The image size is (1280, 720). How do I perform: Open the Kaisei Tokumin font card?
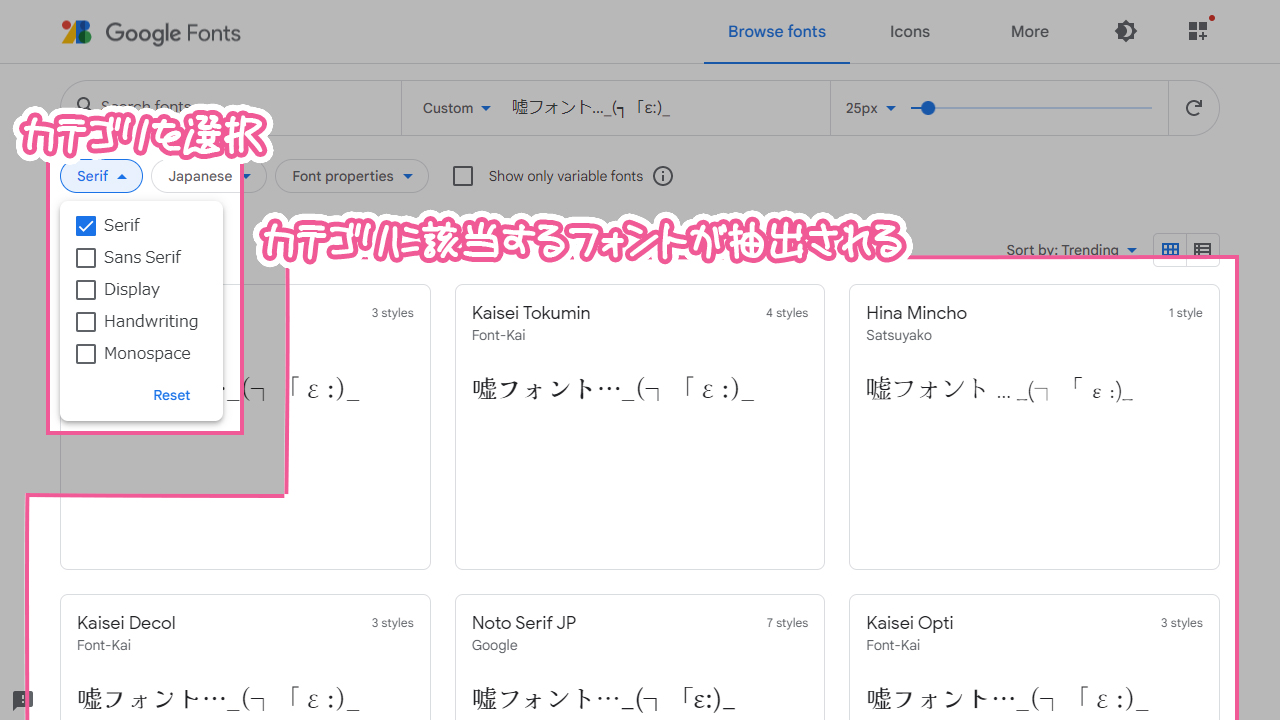(x=640, y=427)
